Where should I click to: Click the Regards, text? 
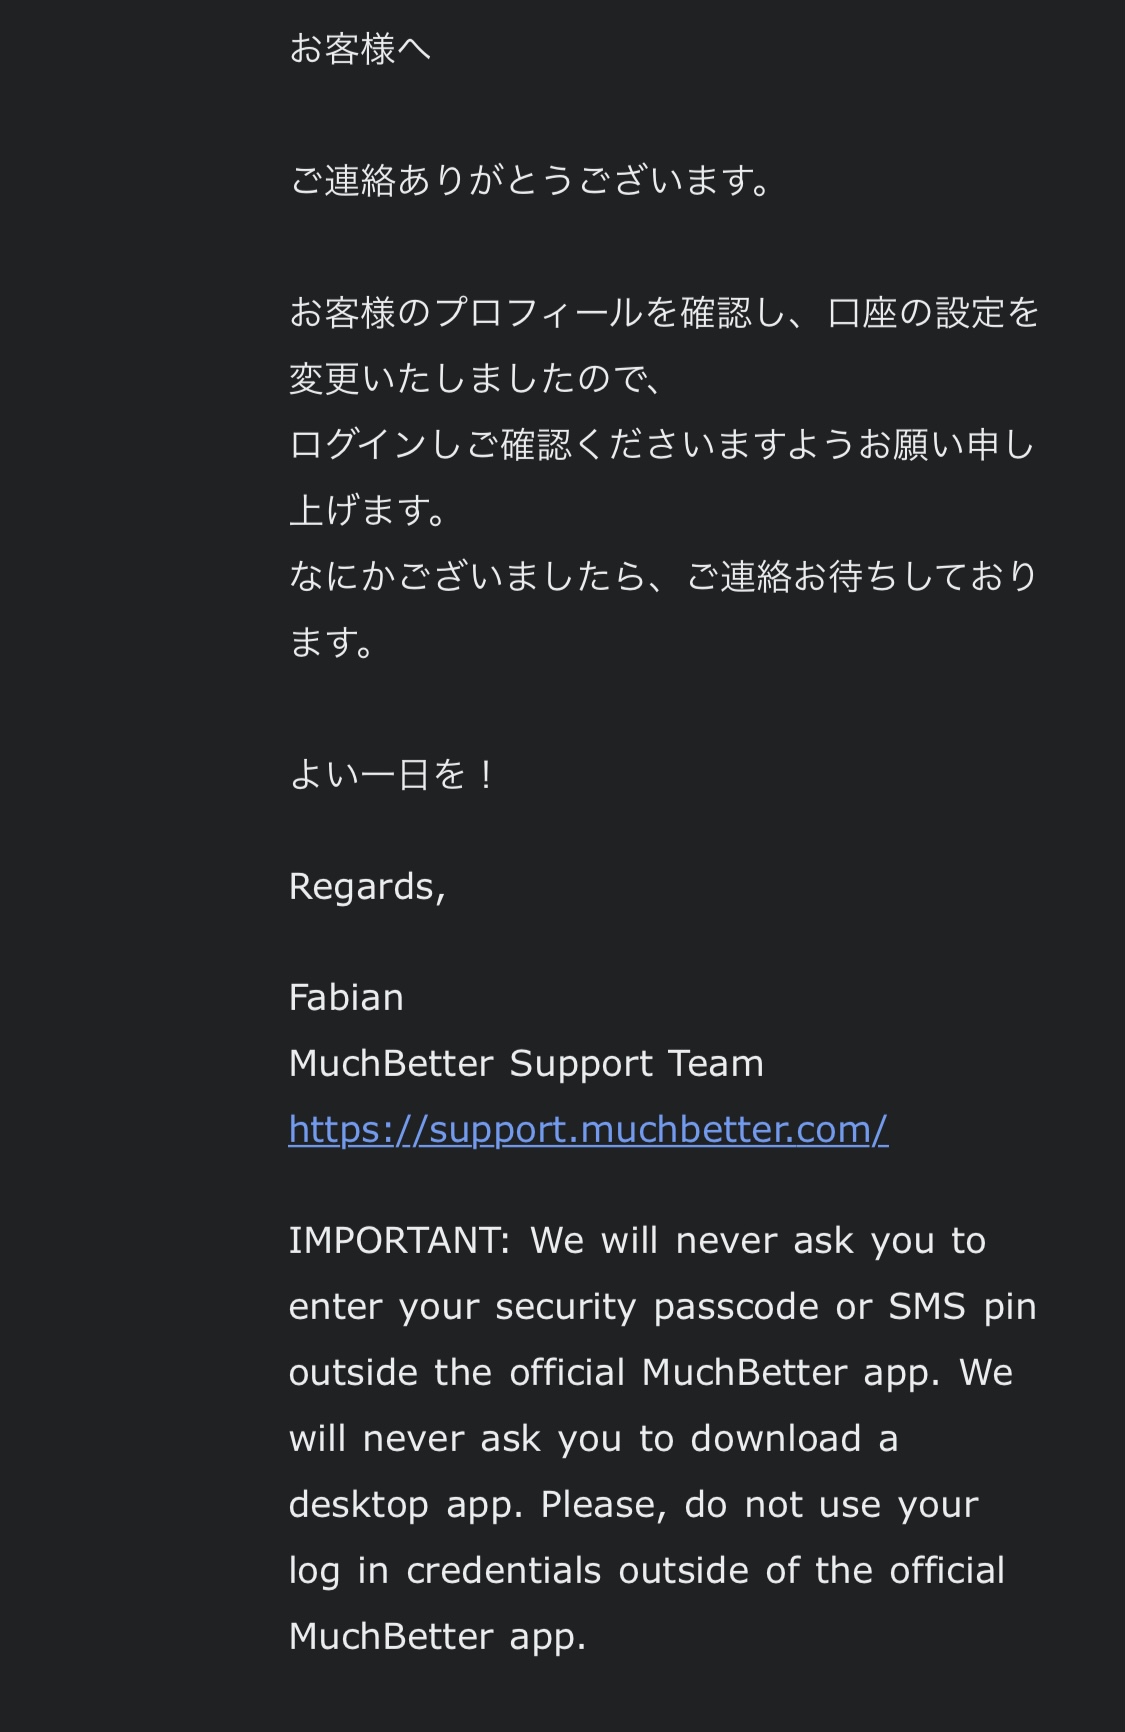pos(367,887)
